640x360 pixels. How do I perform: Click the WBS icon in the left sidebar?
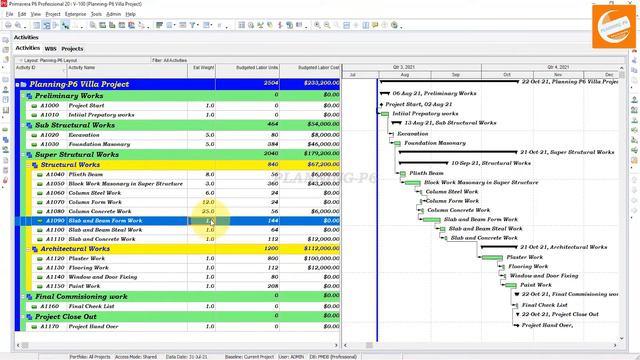(x=5, y=140)
